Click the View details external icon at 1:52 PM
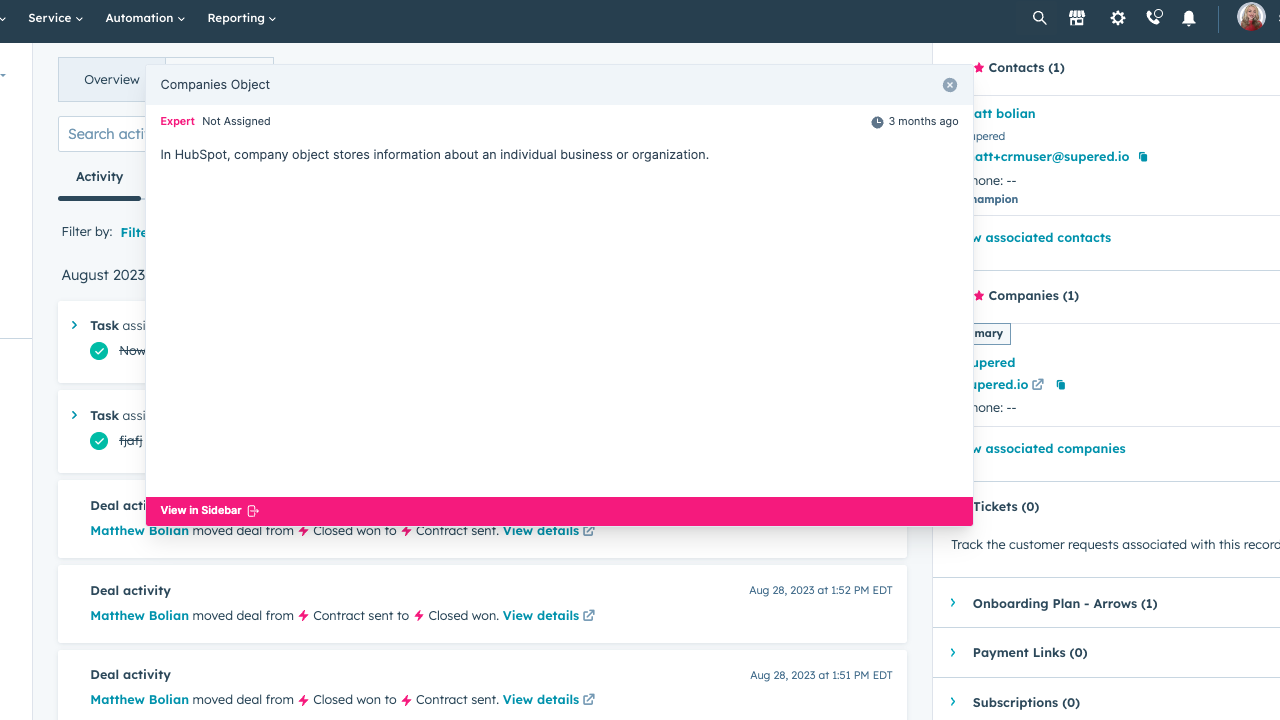Viewport: 1280px width, 720px height. click(x=589, y=615)
